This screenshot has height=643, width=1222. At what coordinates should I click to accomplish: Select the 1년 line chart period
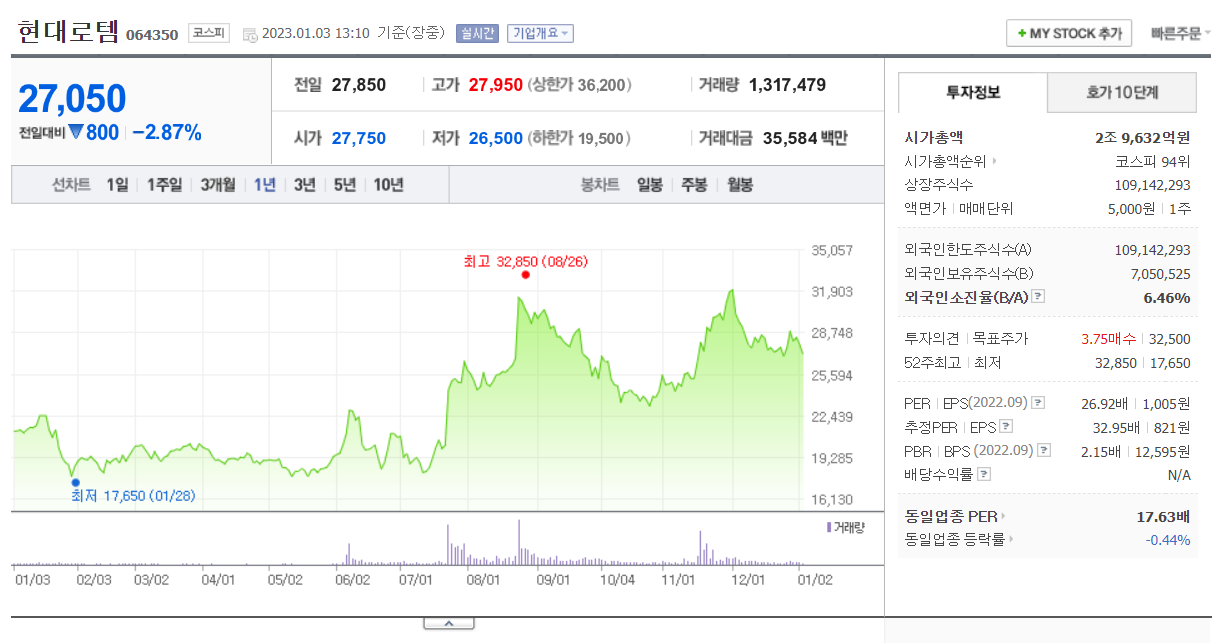265,185
